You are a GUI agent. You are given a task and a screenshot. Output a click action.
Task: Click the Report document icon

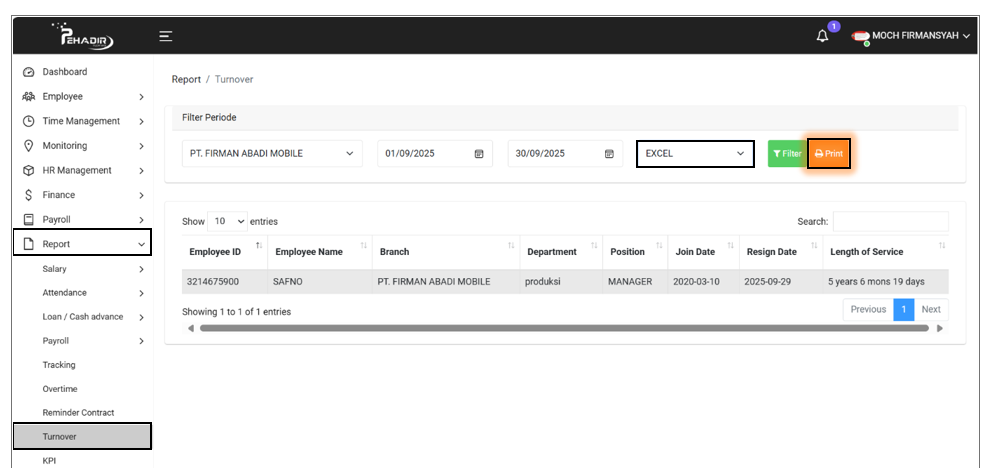(28, 244)
